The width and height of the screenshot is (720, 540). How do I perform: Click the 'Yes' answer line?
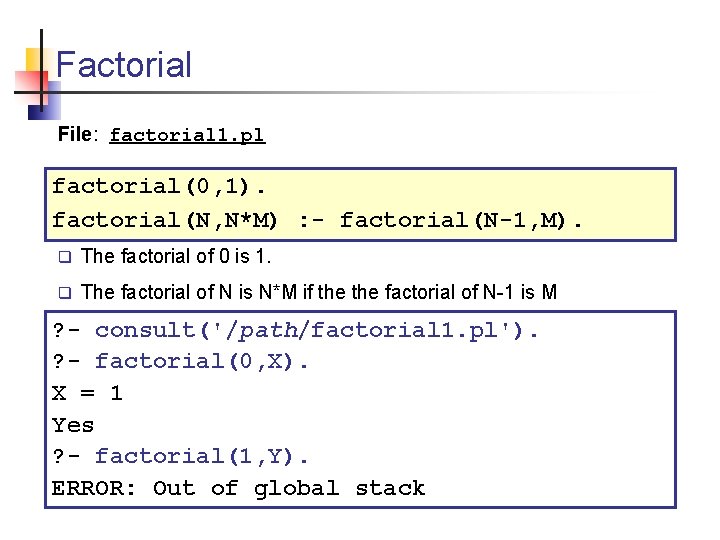click(73, 425)
